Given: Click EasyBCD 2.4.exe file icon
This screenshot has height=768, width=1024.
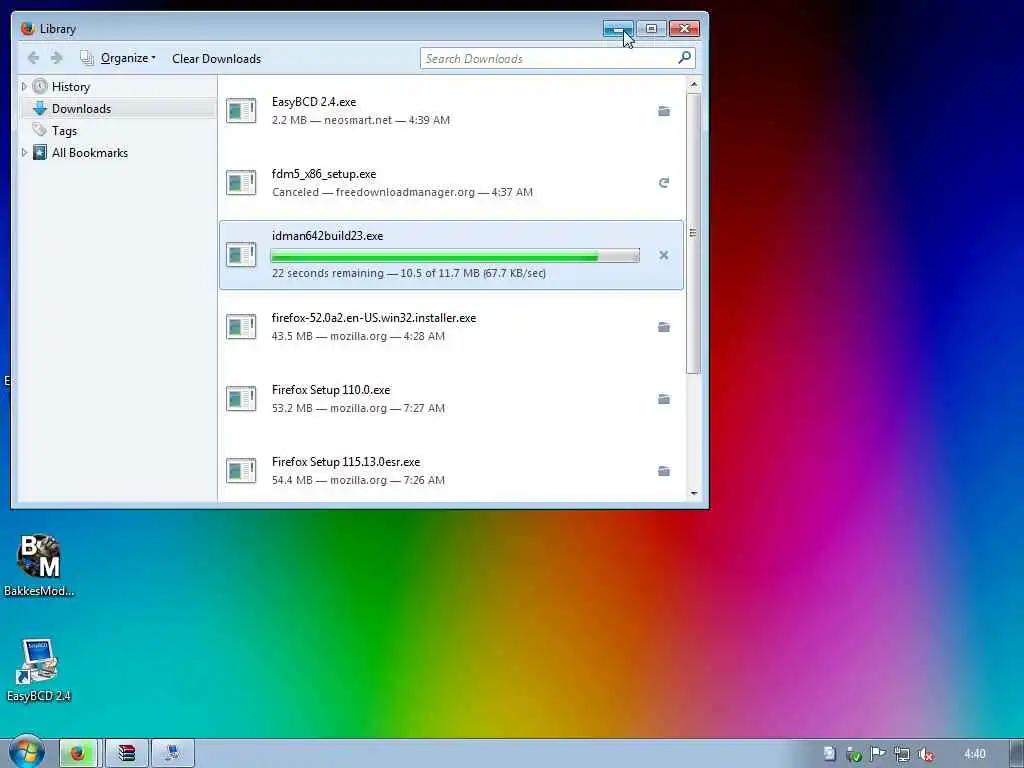Looking at the screenshot, I should [x=241, y=110].
